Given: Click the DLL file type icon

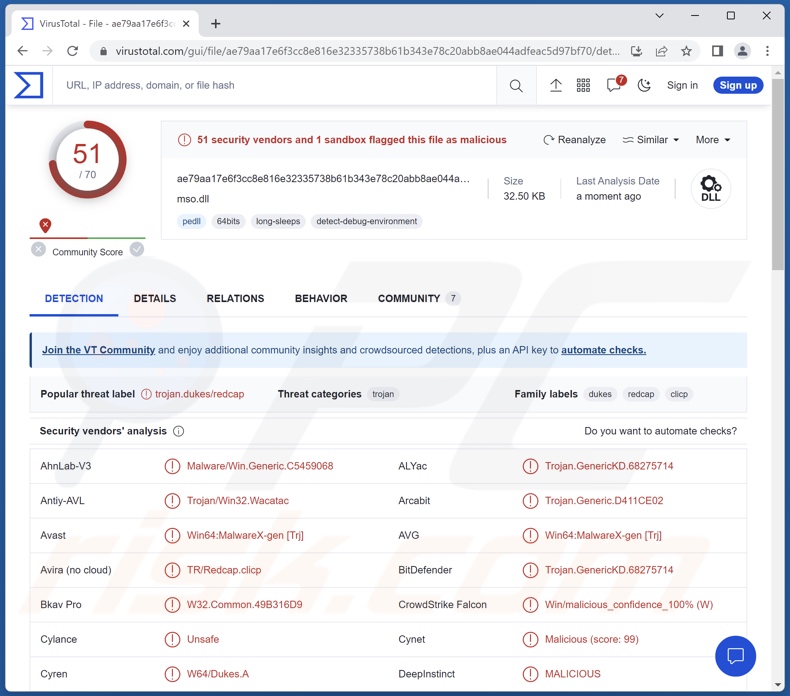Looking at the screenshot, I should 710,188.
